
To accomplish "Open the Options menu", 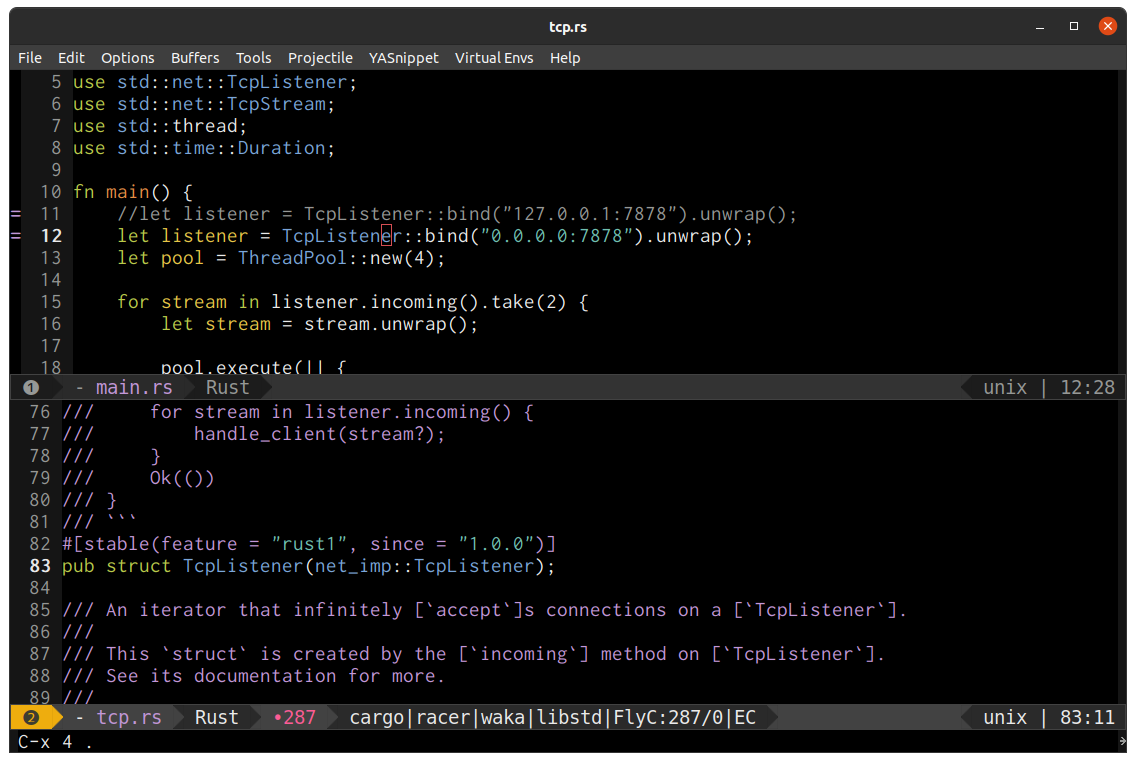I will click(128, 58).
